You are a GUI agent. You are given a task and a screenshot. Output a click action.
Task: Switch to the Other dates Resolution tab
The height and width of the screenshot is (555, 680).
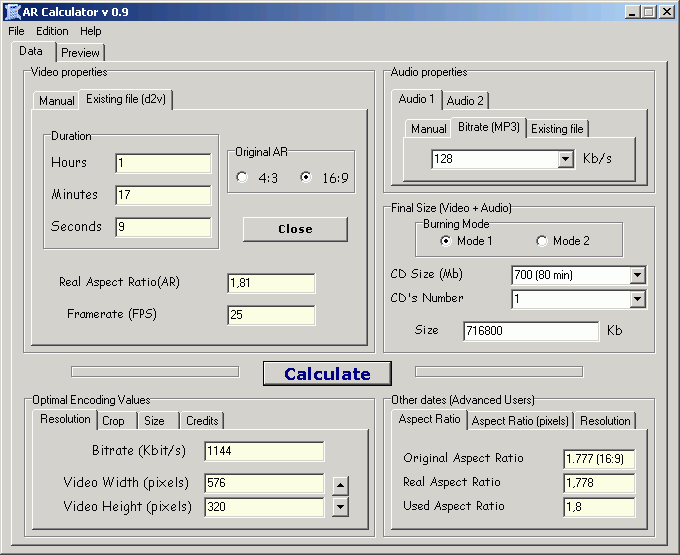605,421
